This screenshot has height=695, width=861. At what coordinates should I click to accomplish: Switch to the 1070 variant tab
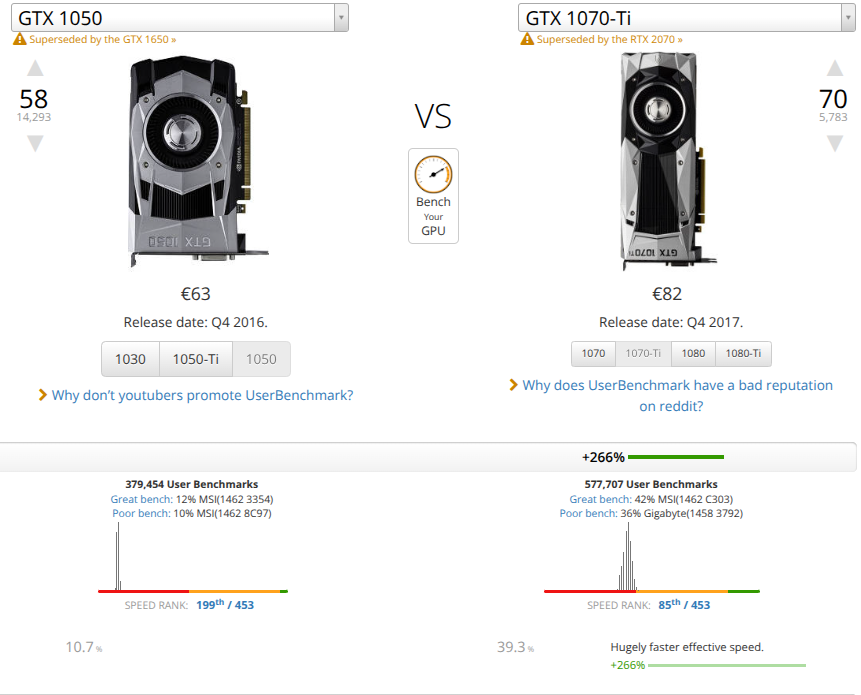coord(593,353)
